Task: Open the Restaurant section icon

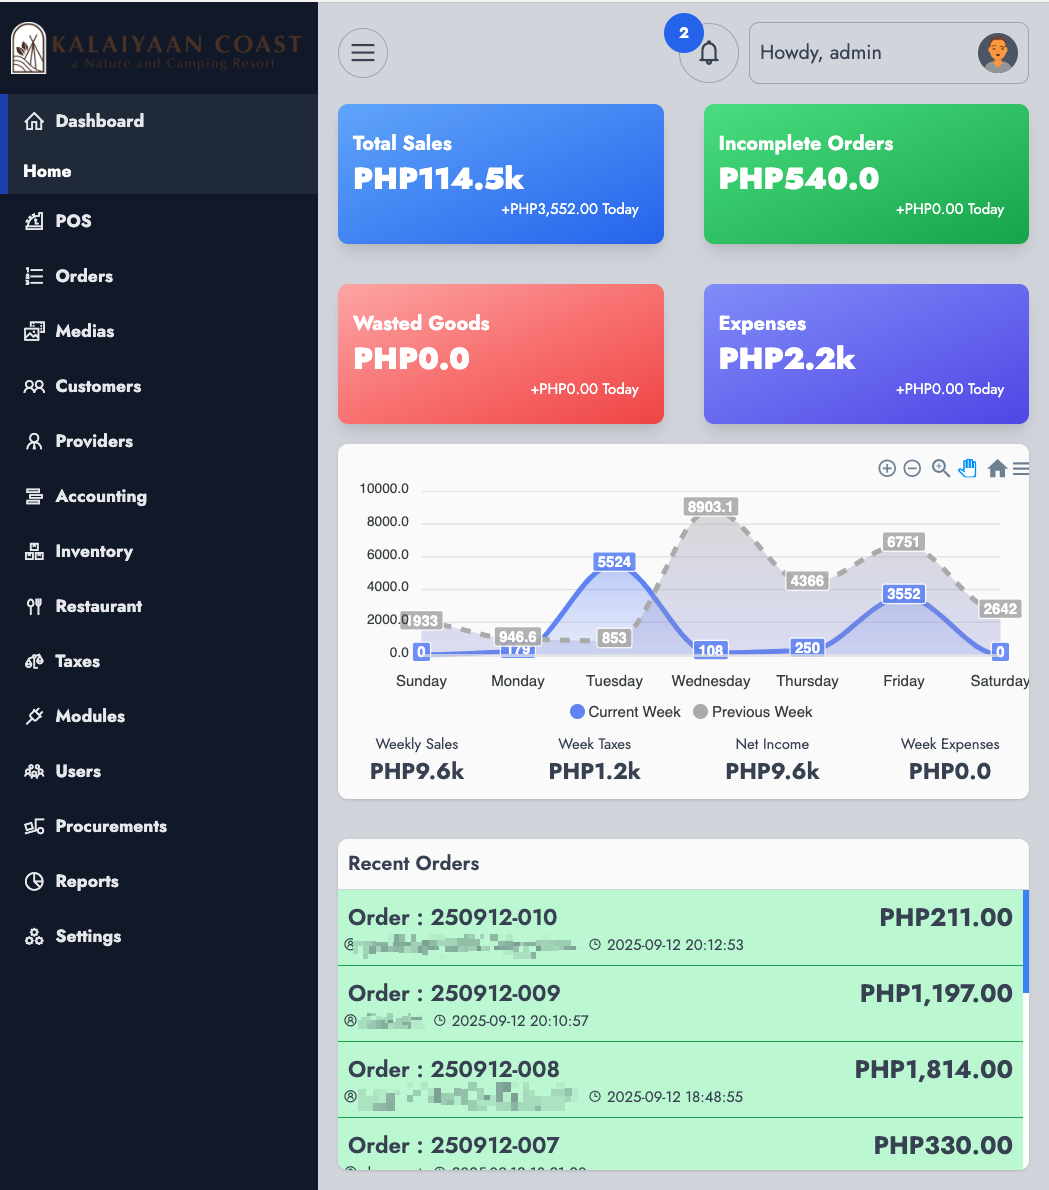Action: tap(34, 606)
